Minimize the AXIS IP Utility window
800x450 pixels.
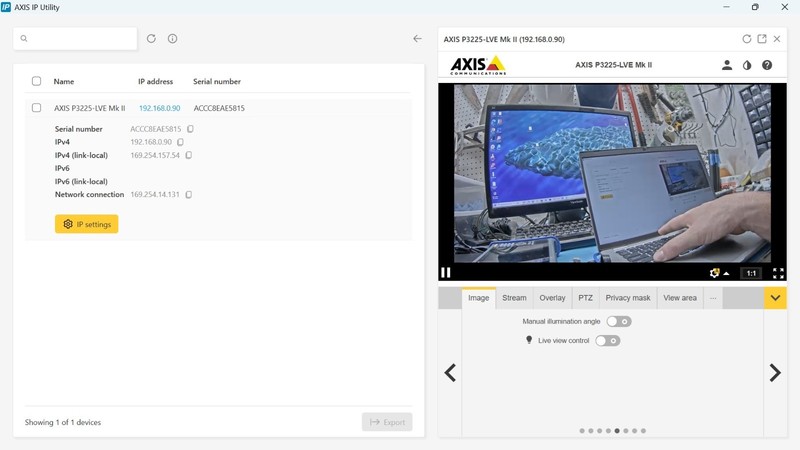coord(726,7)
